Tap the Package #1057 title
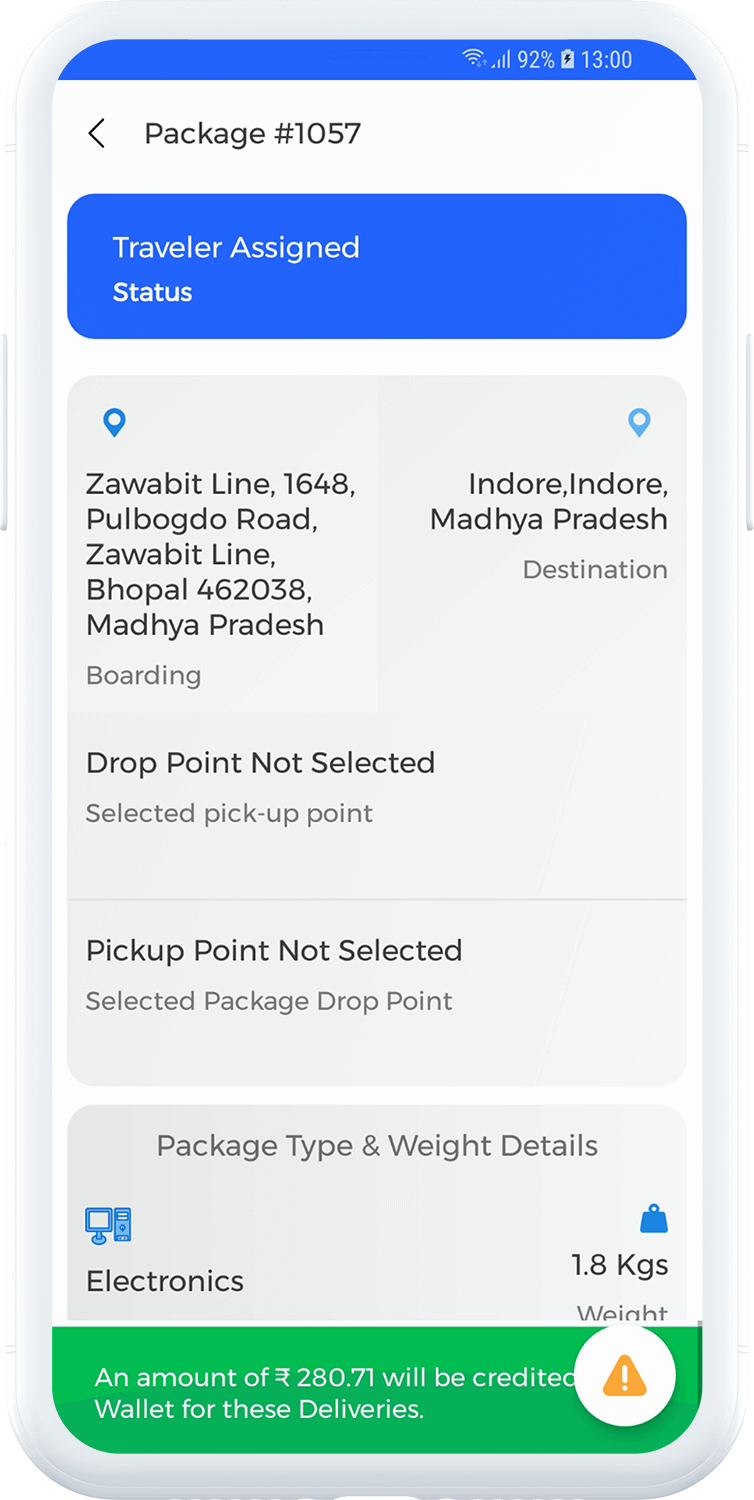754x1500 pixels. (252, 134)
